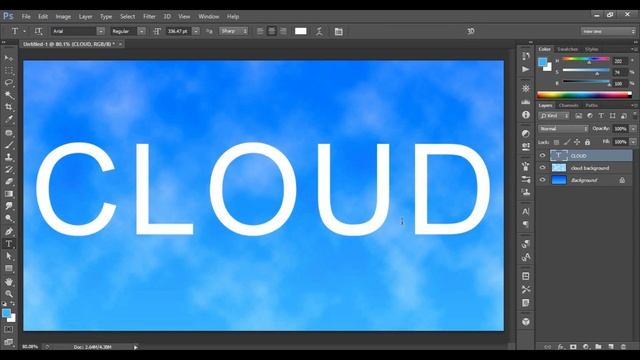Filter layers by type layers

point(601,116)
